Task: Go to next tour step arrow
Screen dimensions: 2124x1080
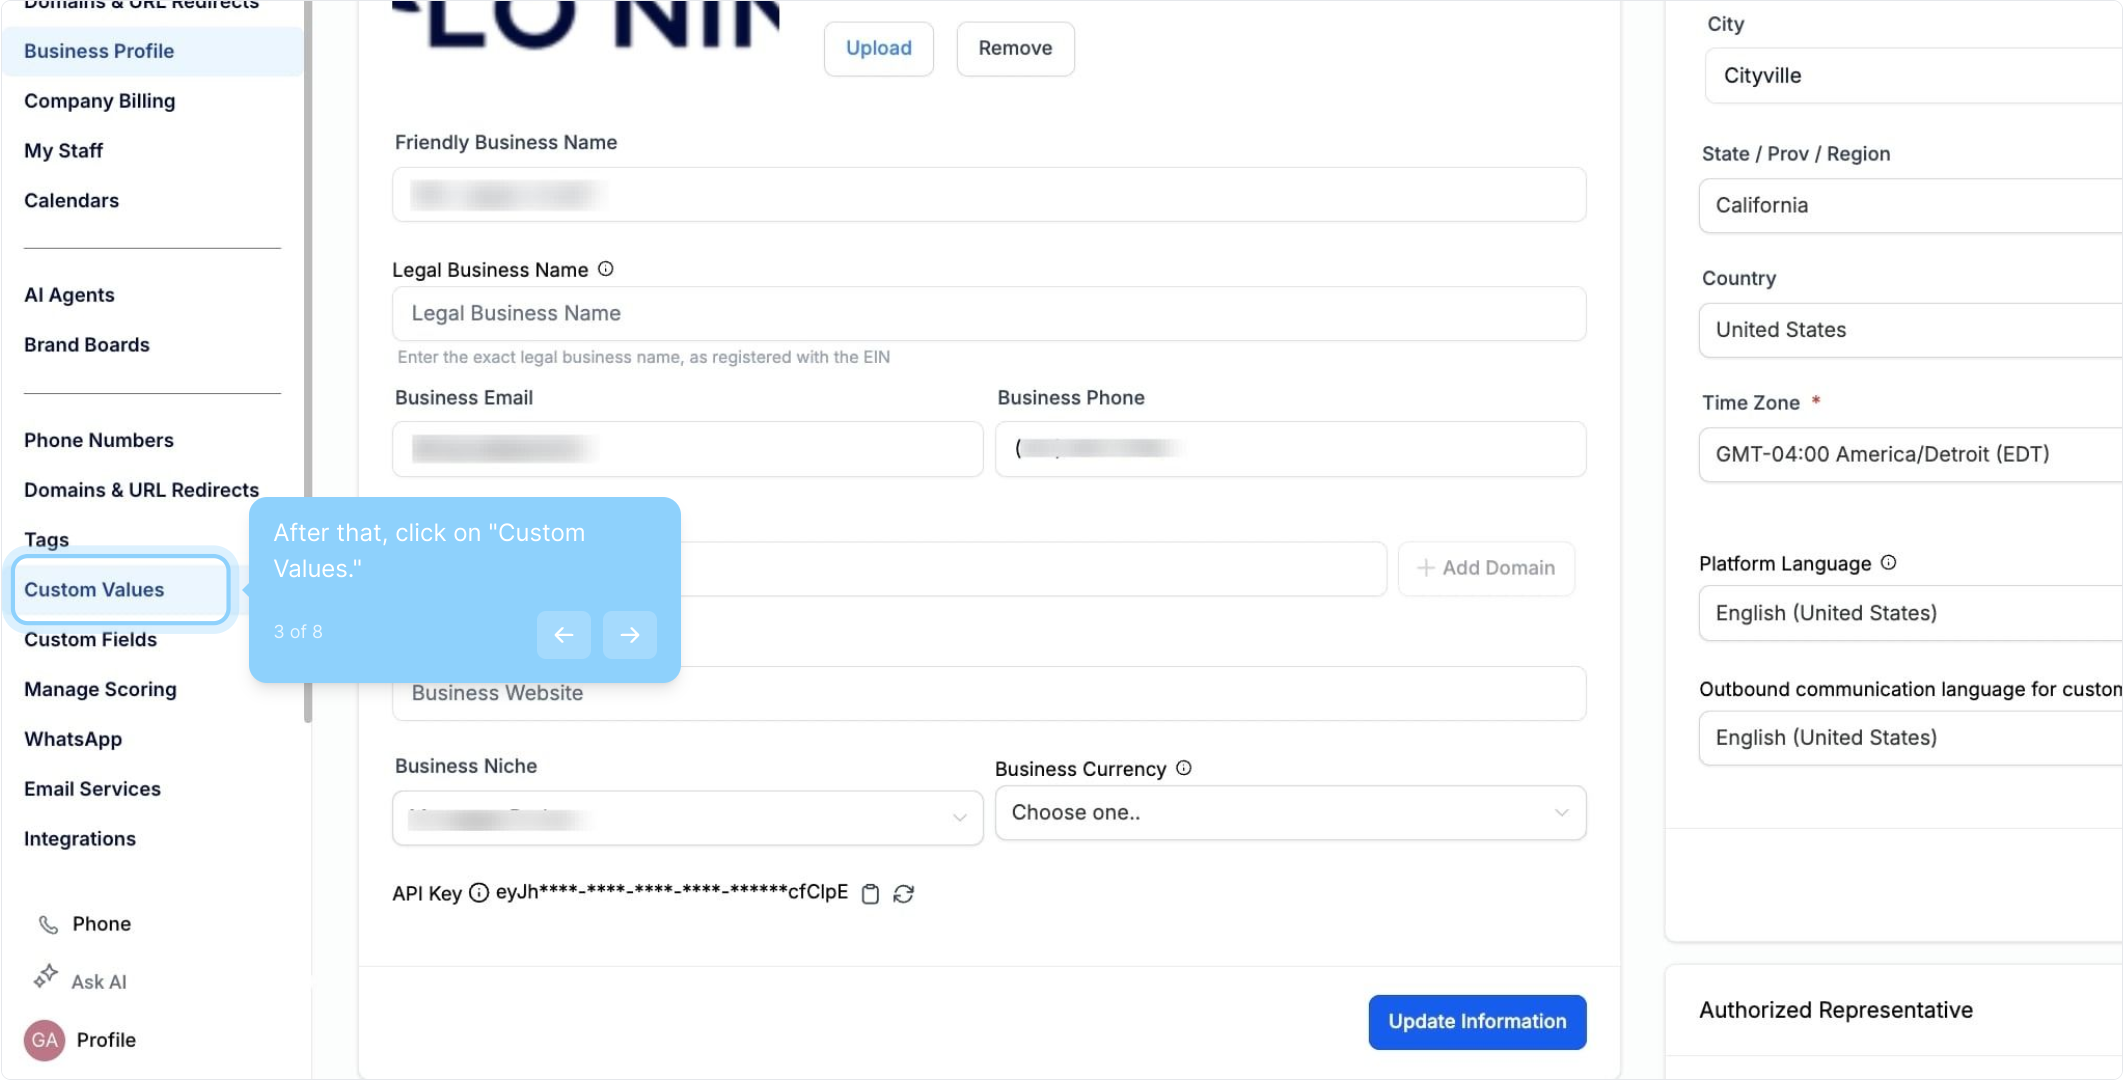Action: tap(630, 635)
